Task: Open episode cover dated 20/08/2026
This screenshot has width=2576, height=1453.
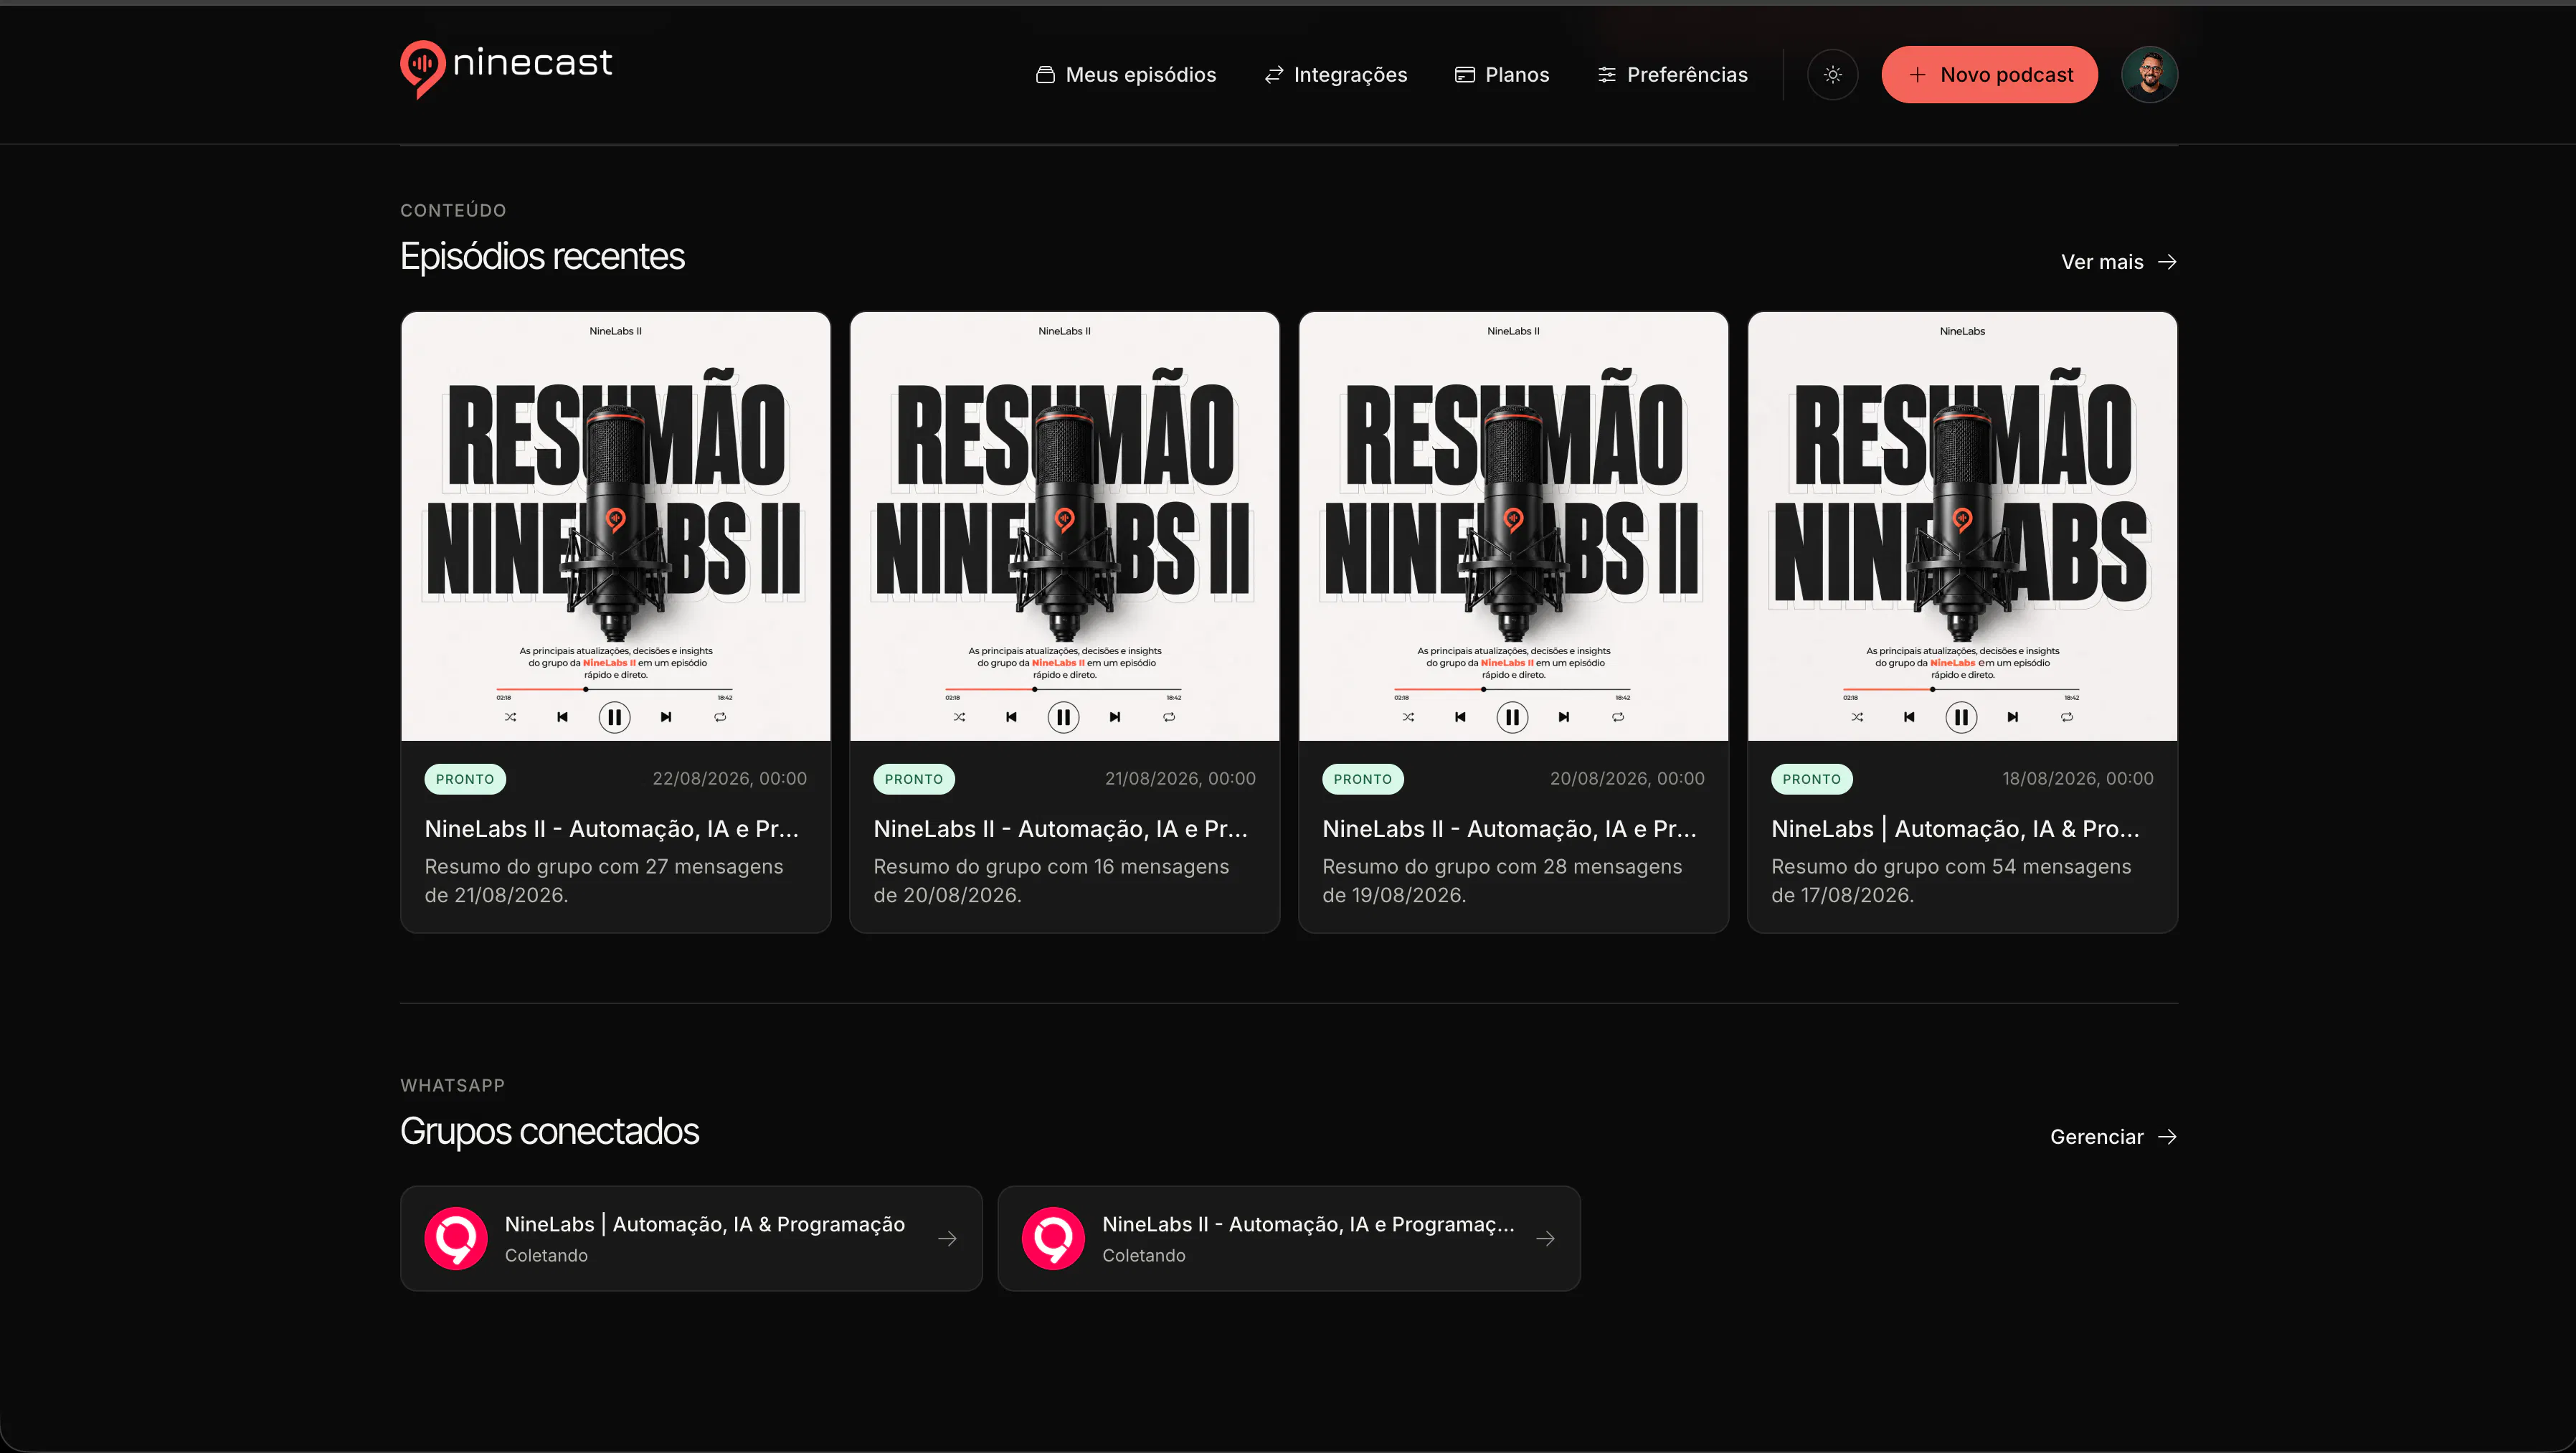Action: [1513, 526]
